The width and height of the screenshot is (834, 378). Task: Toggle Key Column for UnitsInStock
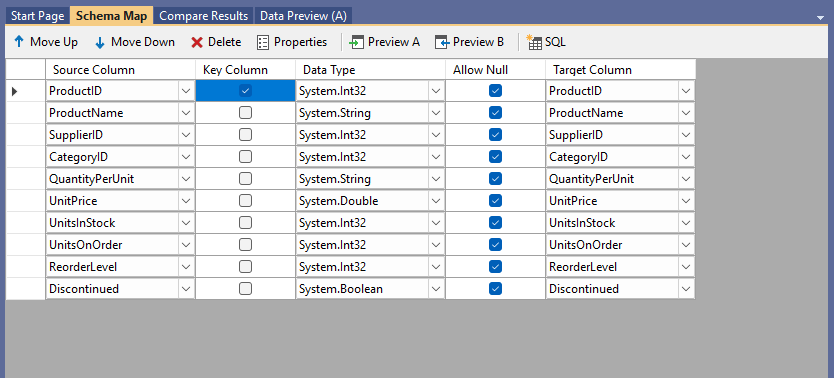pos(245,223)
